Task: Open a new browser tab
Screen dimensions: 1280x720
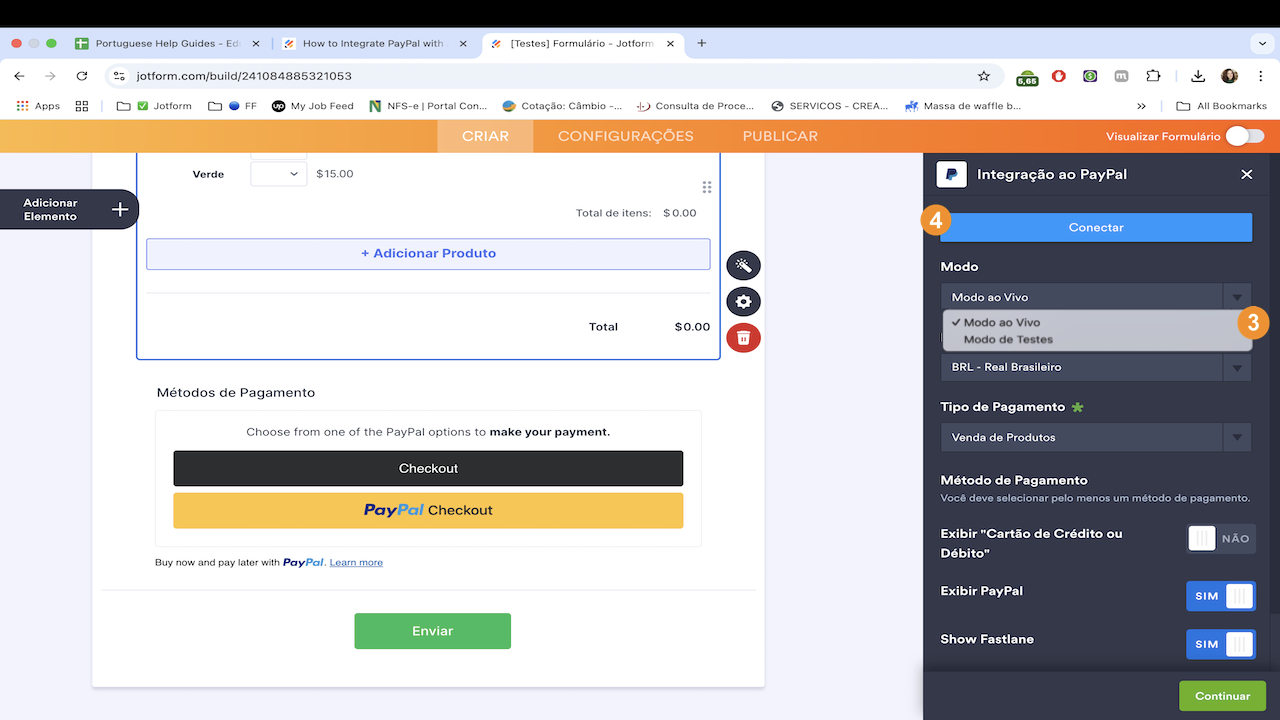Action: (x=702, y=43)
